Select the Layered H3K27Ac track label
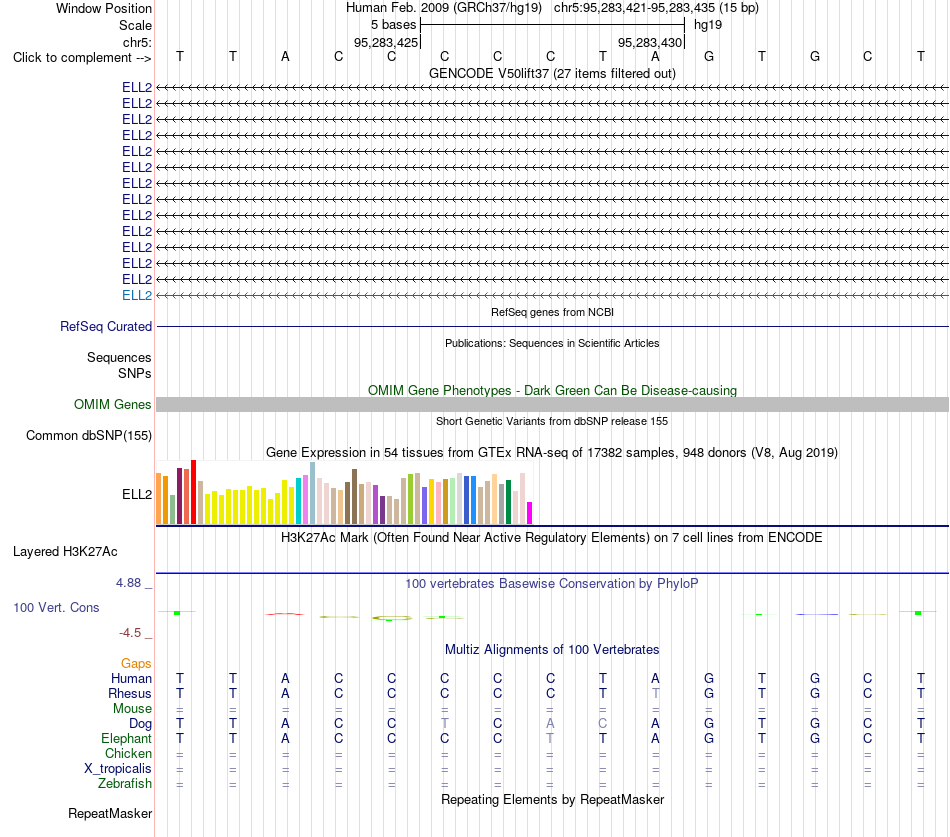Screen dimensions: 950x837 pos(65,552)
